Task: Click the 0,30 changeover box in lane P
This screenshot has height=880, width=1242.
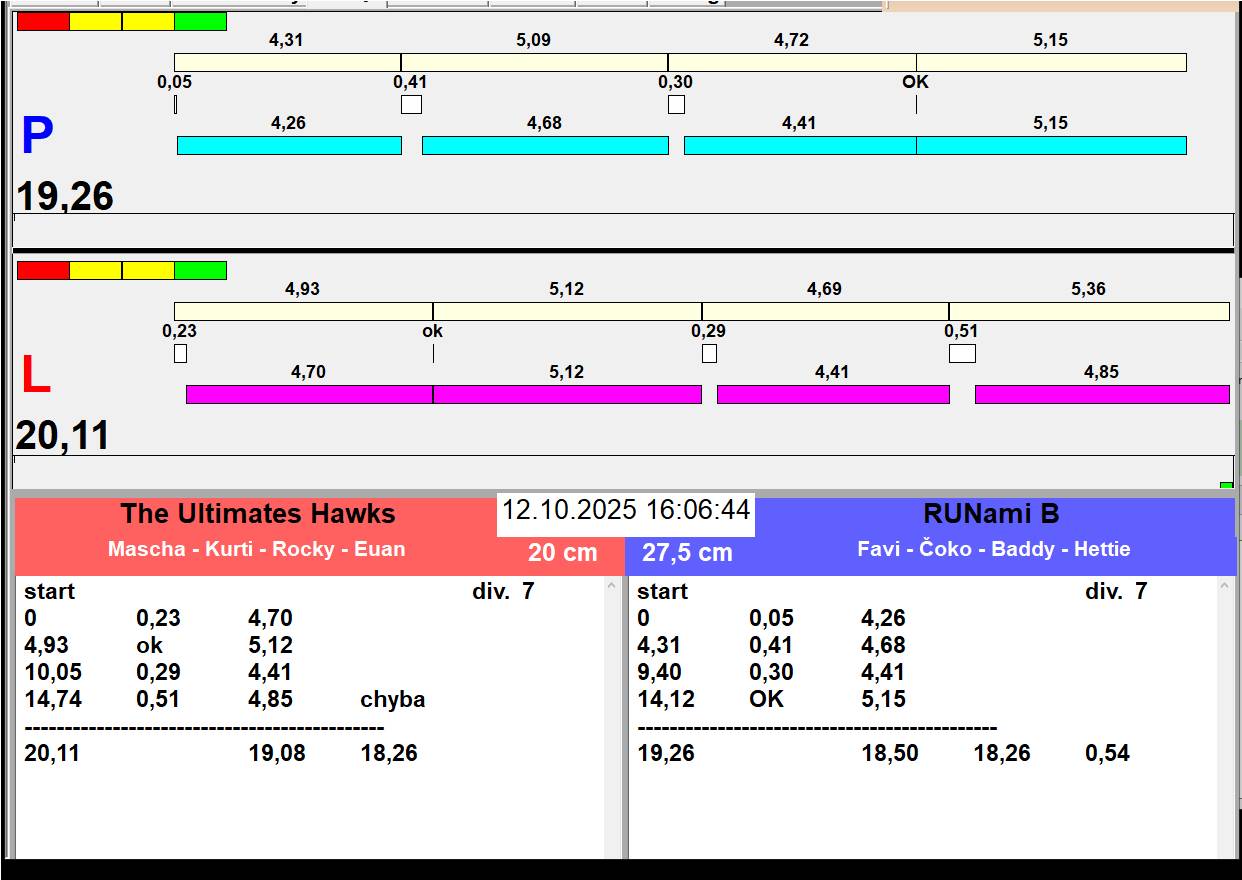Action: coord(676,104)
